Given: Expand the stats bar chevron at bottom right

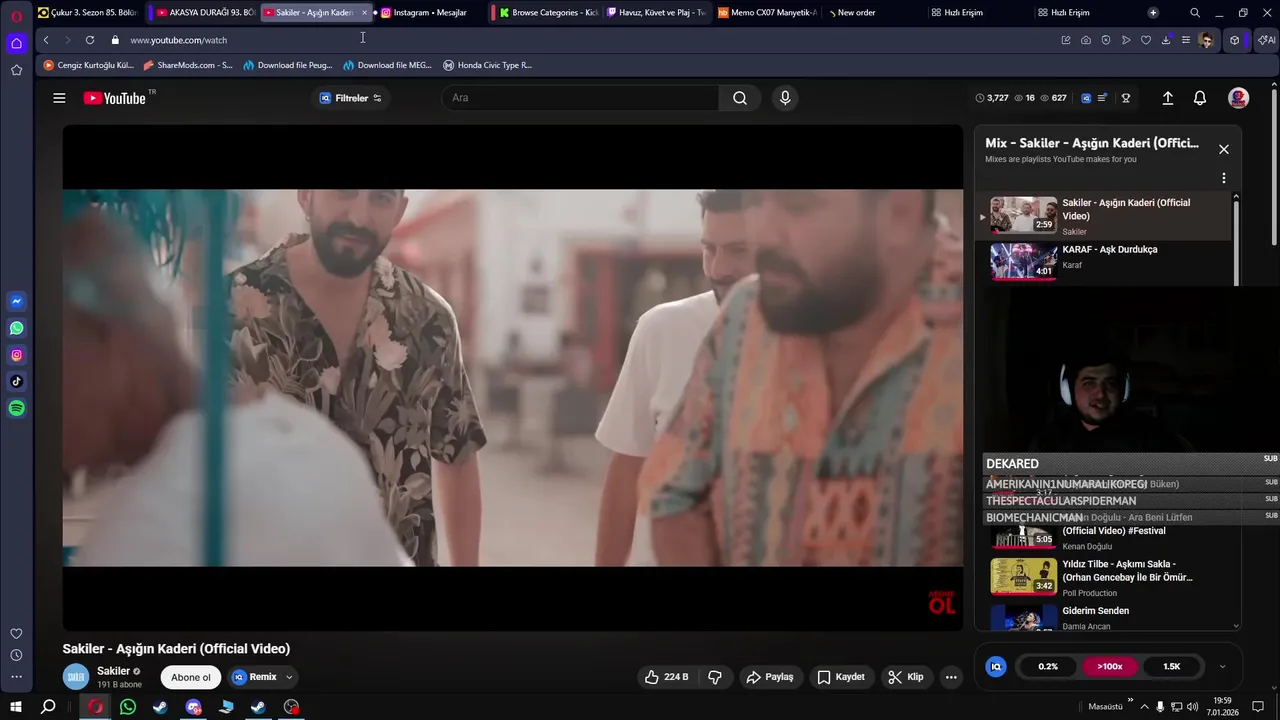Looking at the screenshot, I should (x=1222, y=666).
